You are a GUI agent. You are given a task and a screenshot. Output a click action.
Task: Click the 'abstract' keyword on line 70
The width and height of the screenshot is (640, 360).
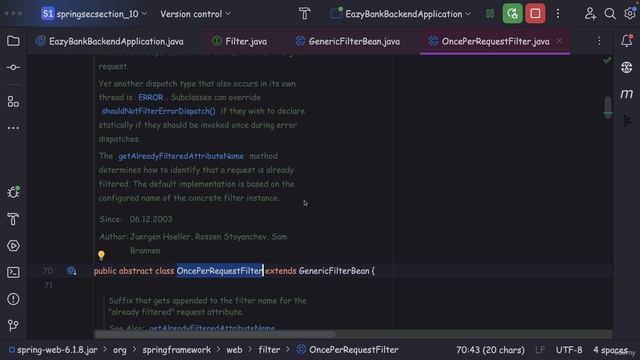(x=136, y=271)
